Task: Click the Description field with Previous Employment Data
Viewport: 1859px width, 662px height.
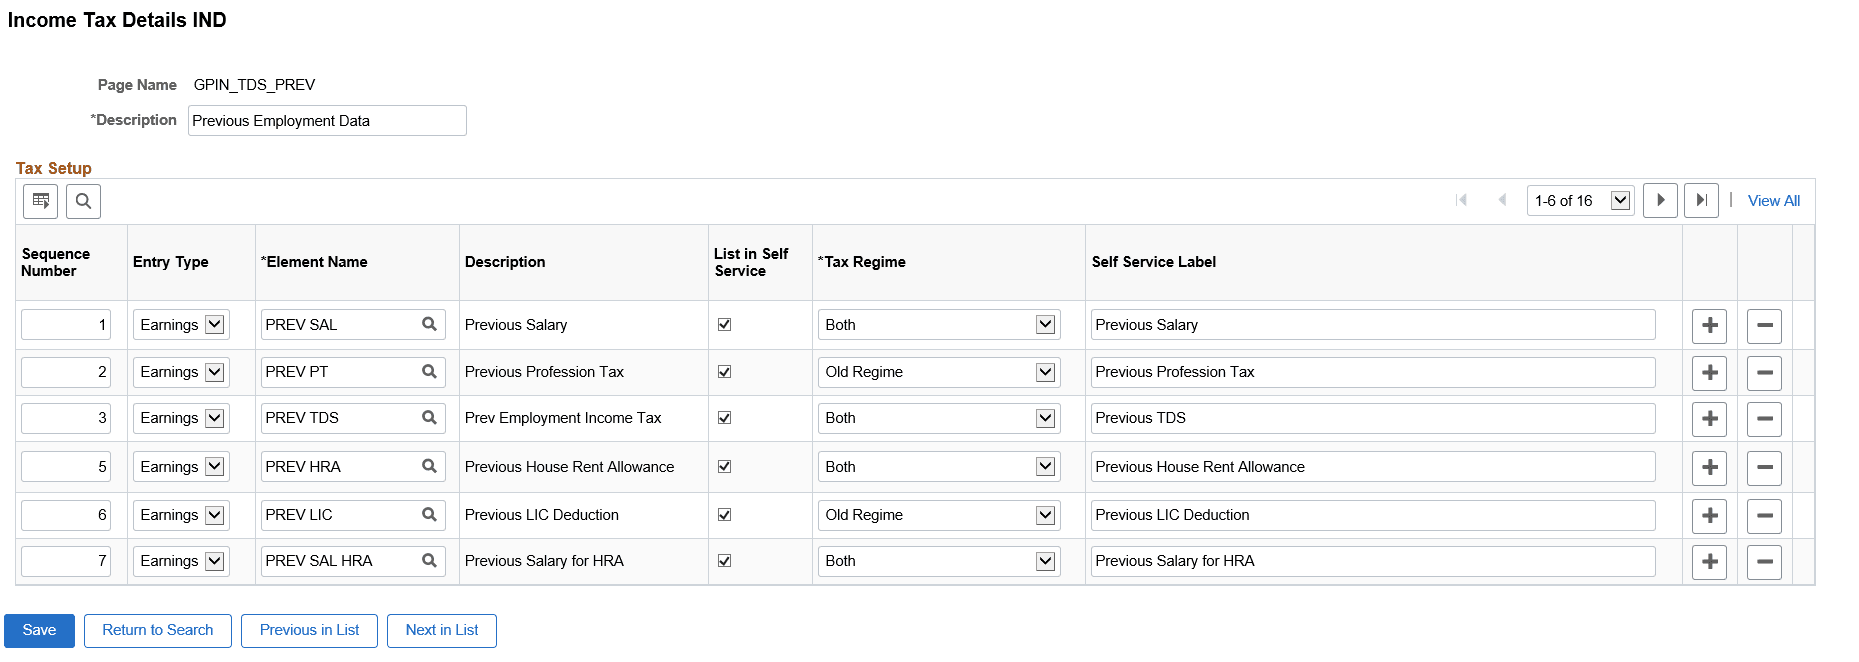Action: [327, 121]
